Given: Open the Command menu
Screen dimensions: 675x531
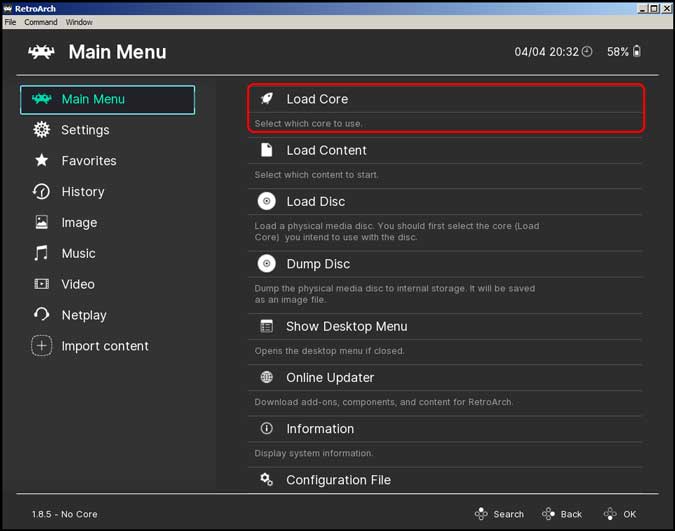Looking at the screenshot, I should [x=40, y=22].
